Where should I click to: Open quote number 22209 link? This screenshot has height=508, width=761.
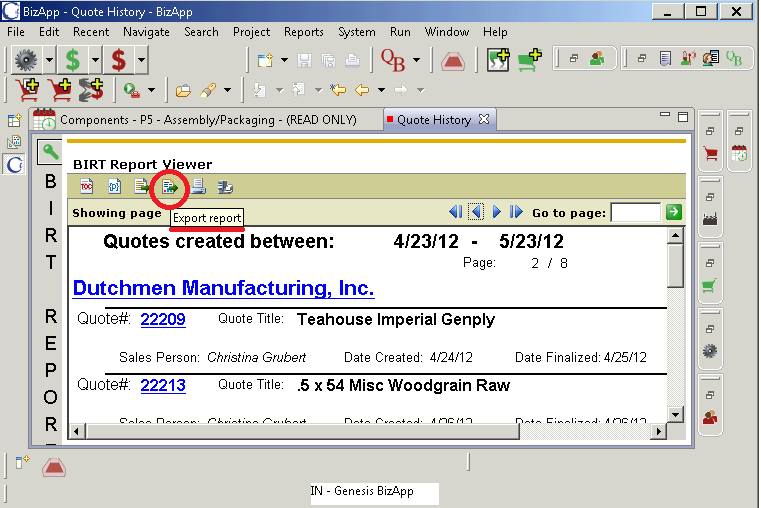[x=163, y=319]
